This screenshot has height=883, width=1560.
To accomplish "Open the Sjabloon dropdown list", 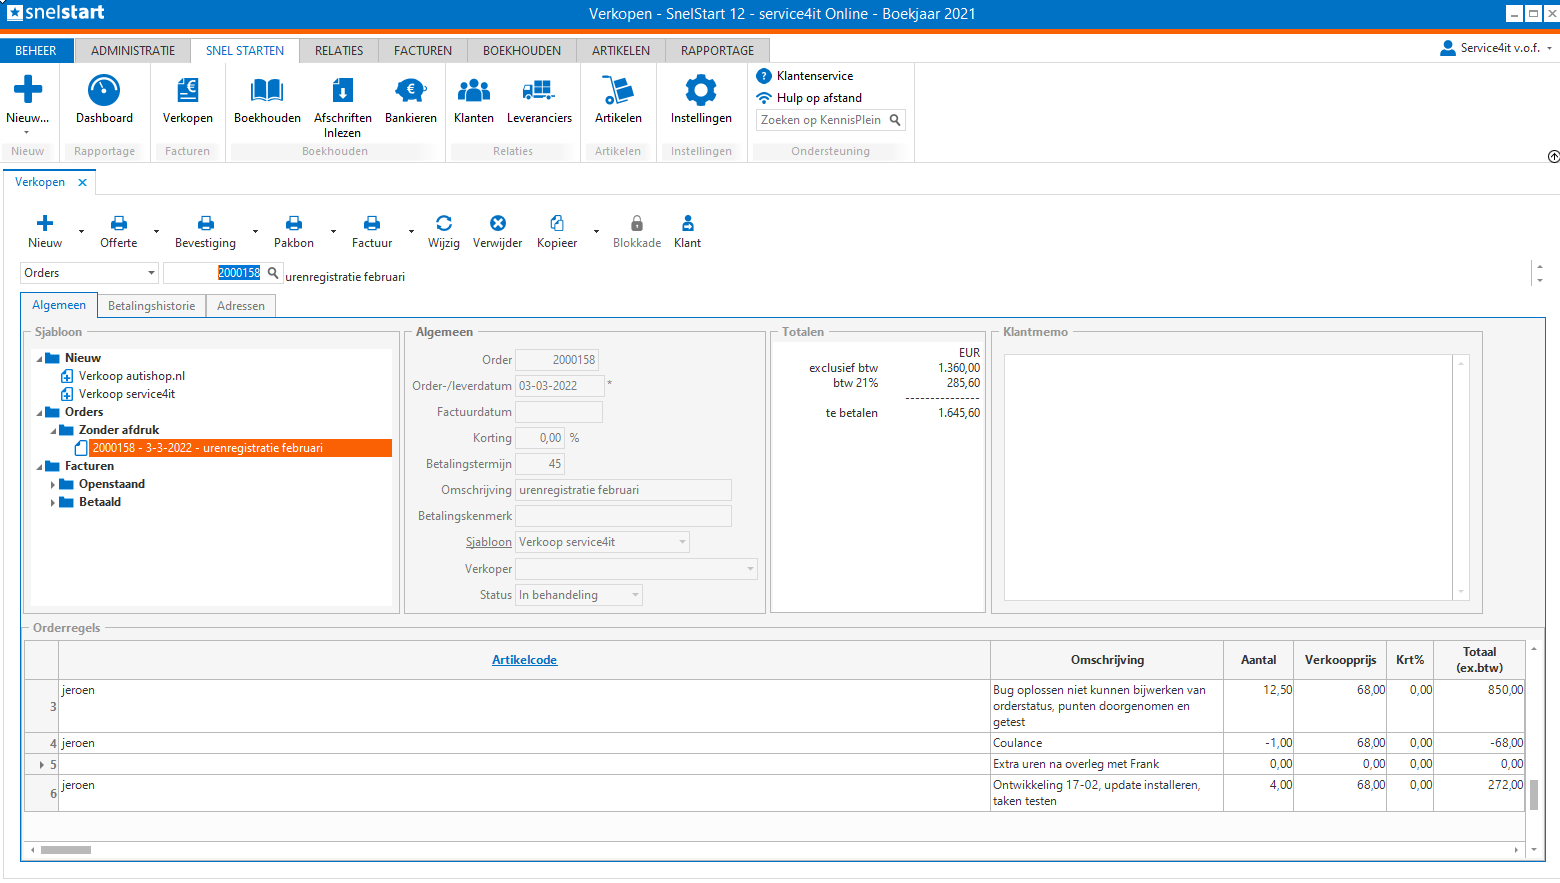I will 682,542.
